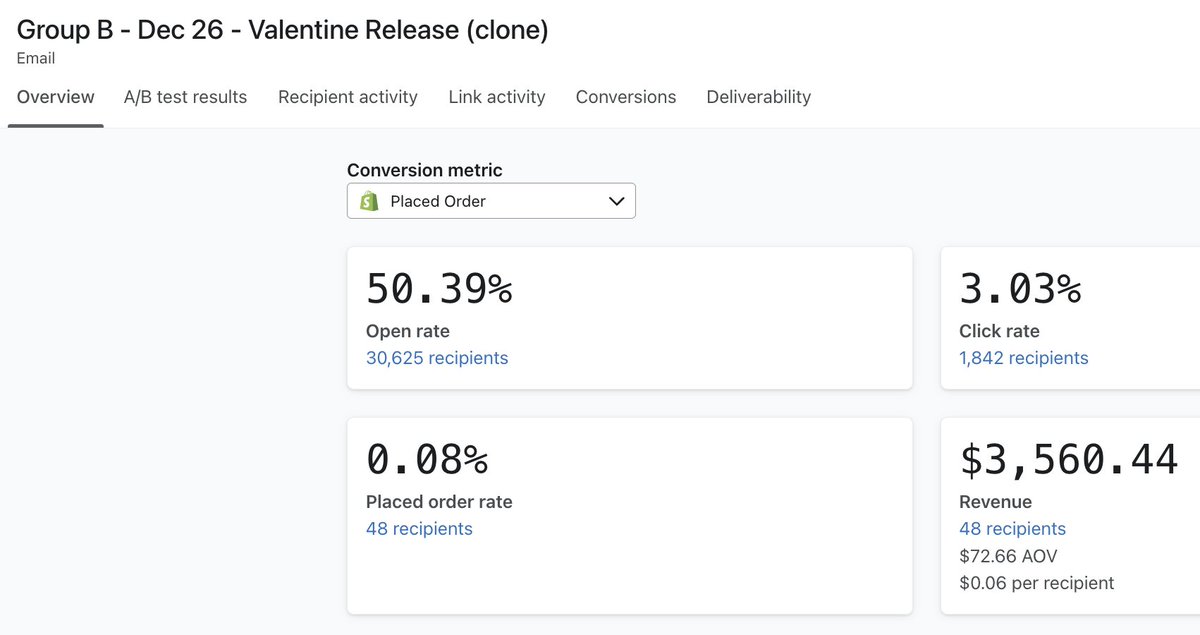Viewport: 1200px width, 635px height.
Task: Click the Placed order rate label
Action: (x=439, y=502)
